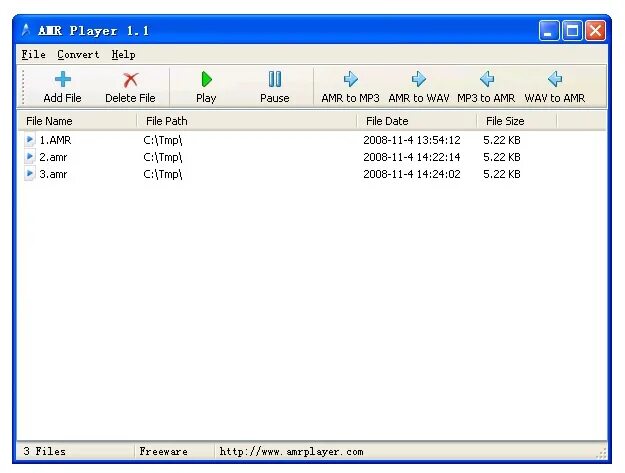Convert using AMR to MP3 button
This screenshot has width=625, height=473.
(x=350, y=87)
